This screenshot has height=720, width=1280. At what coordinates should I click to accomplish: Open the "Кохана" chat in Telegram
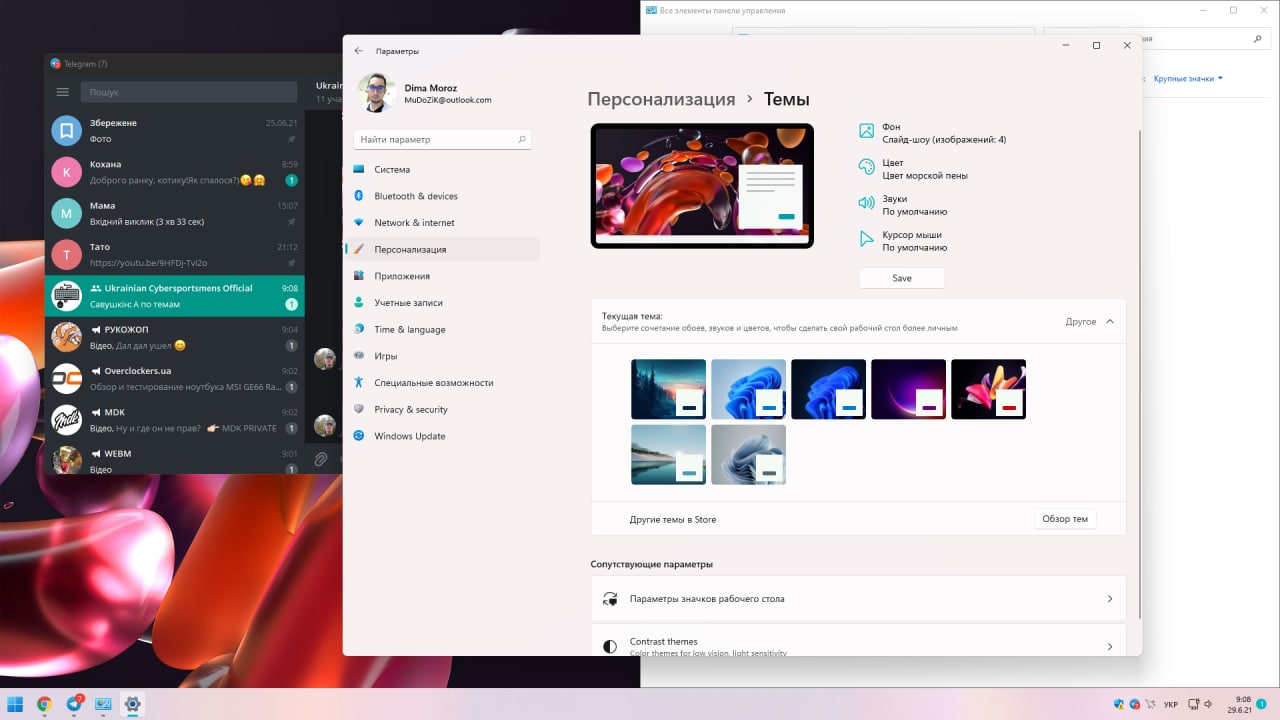[174, 172]
